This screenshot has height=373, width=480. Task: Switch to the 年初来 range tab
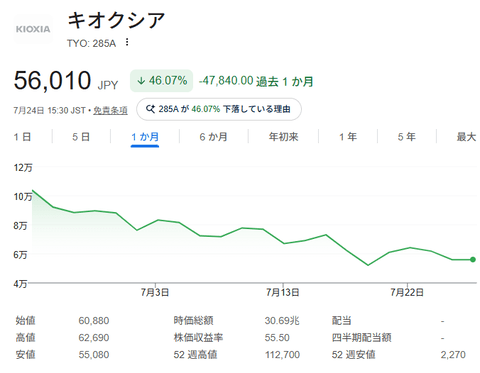tap(283, 137)
